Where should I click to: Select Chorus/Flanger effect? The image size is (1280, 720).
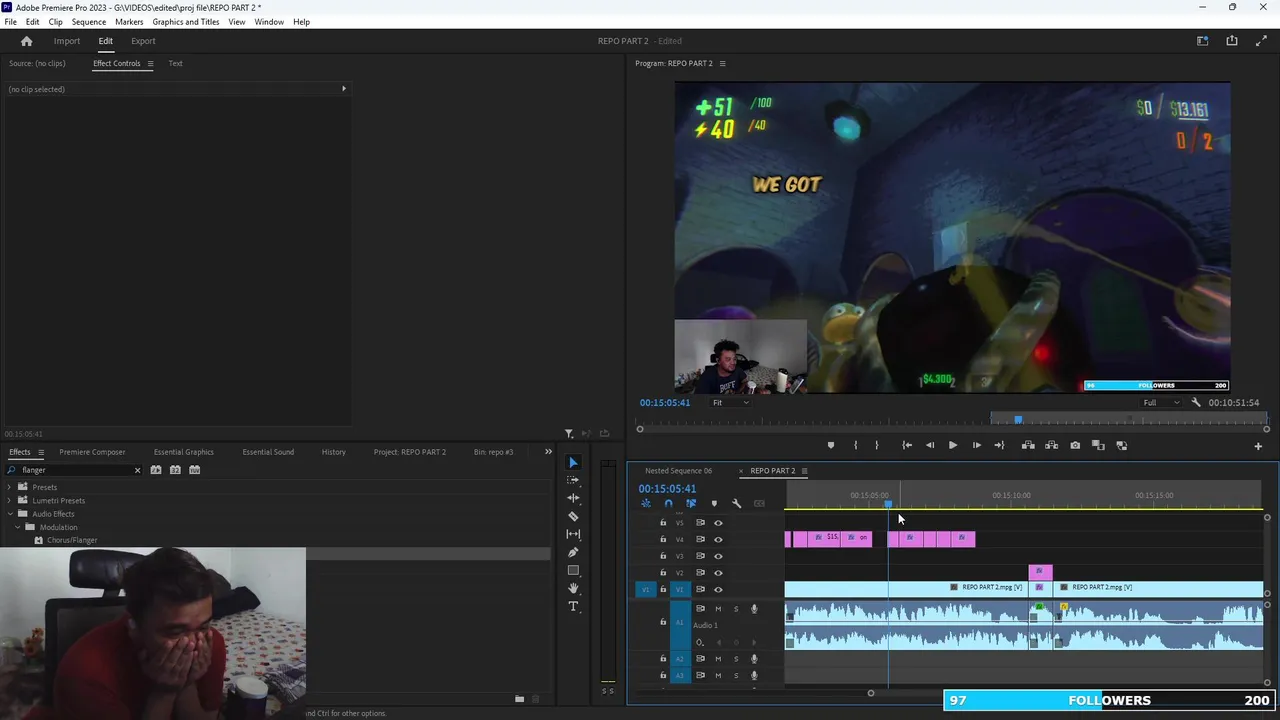pyautogui.click(x=72, y=540)
